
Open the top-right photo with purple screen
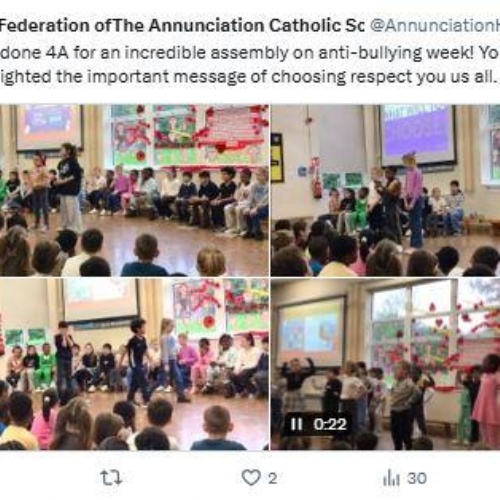tap(385, 190)
